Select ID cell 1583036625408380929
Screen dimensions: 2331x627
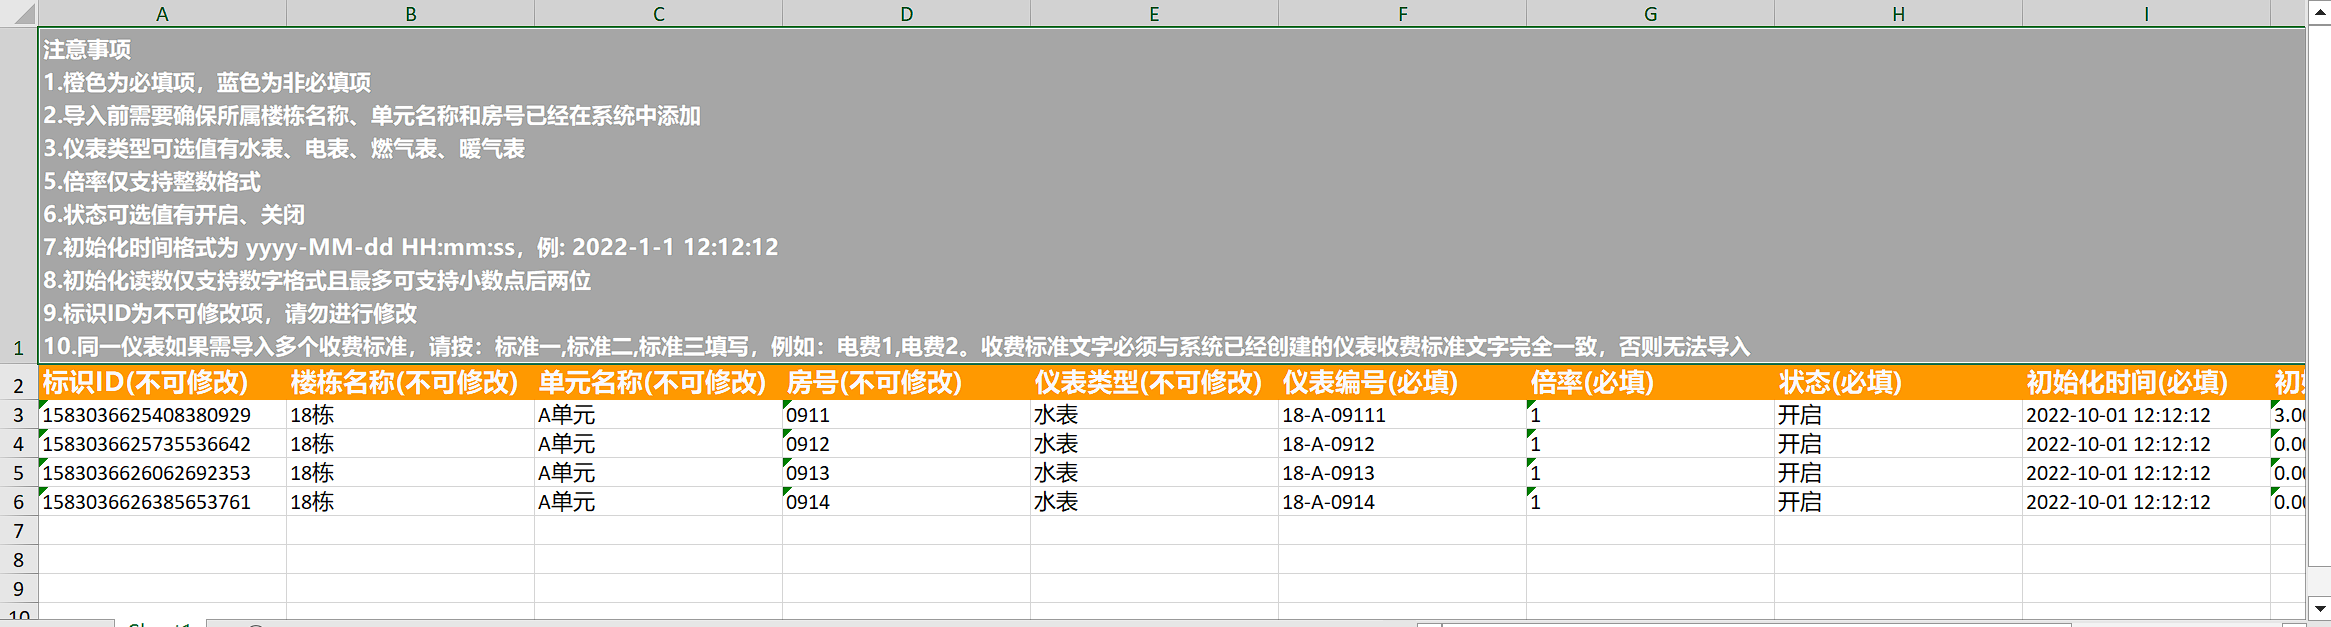click(x=162, y=415)
